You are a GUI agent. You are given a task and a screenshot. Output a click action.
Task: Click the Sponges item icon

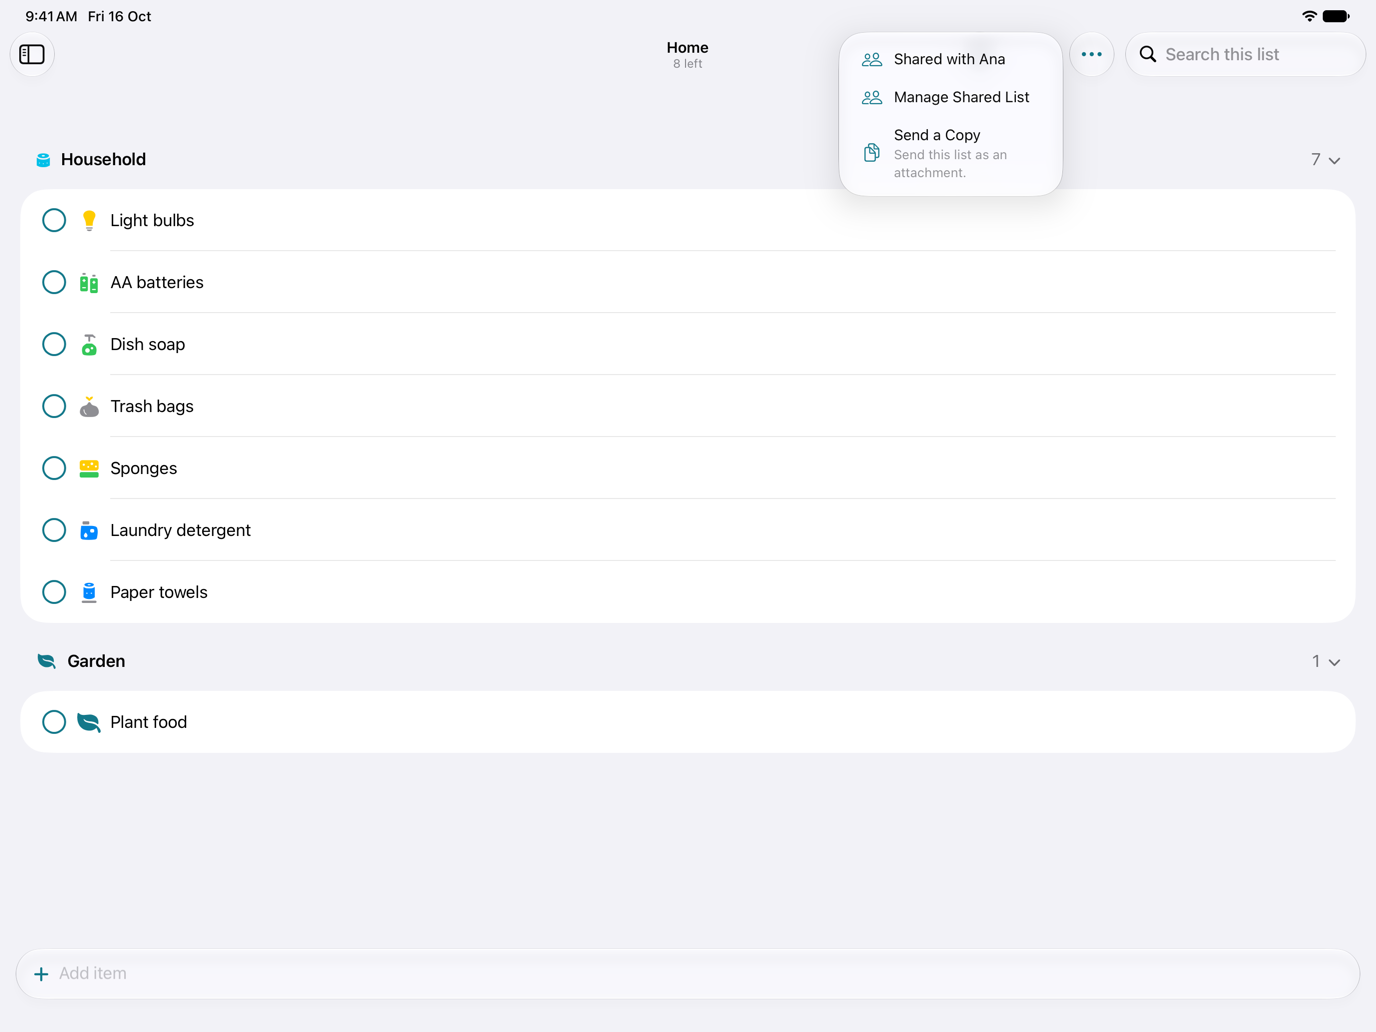(89, 468)
